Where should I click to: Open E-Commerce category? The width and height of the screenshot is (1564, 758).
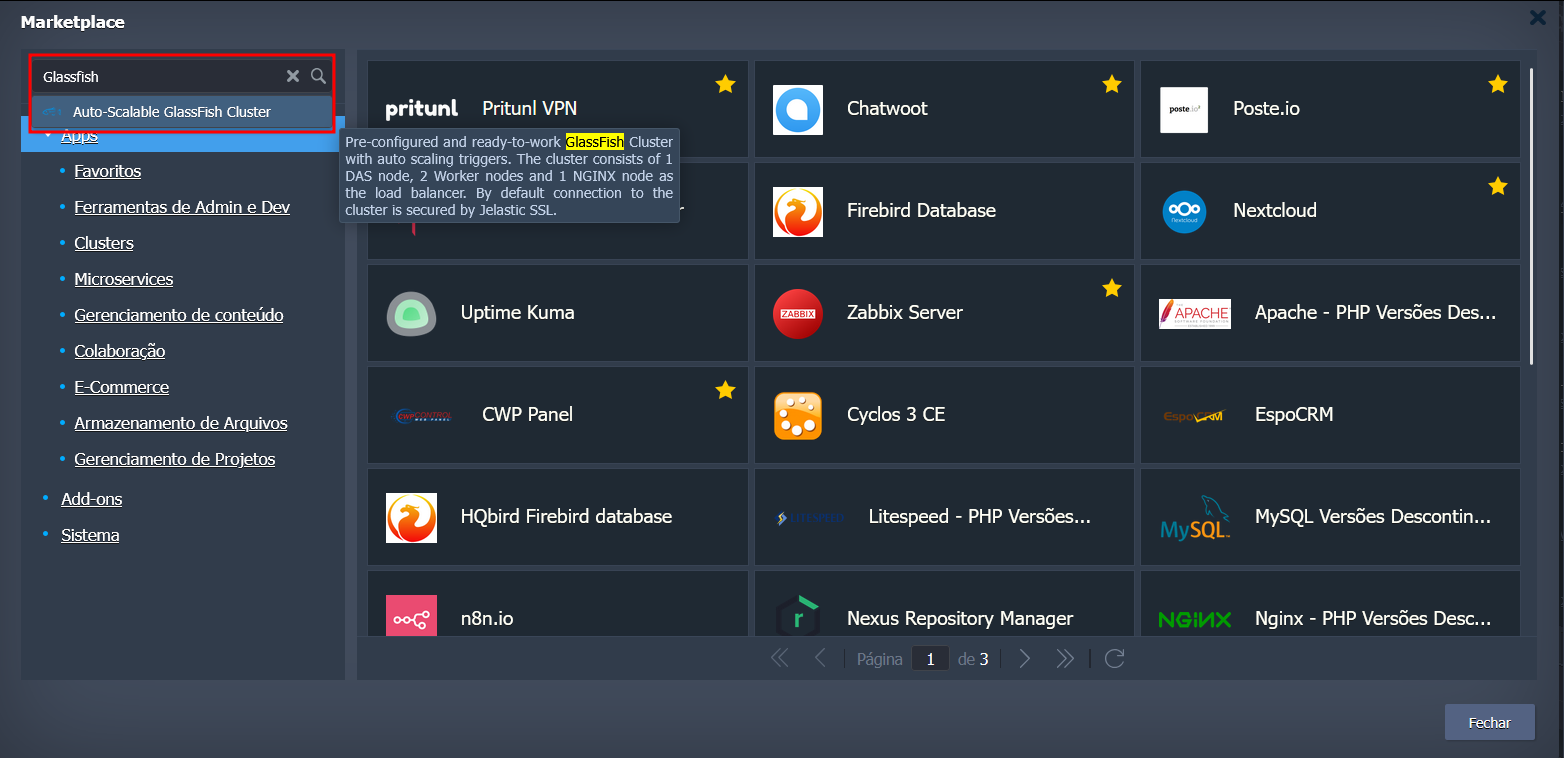(x=122, y=387)
